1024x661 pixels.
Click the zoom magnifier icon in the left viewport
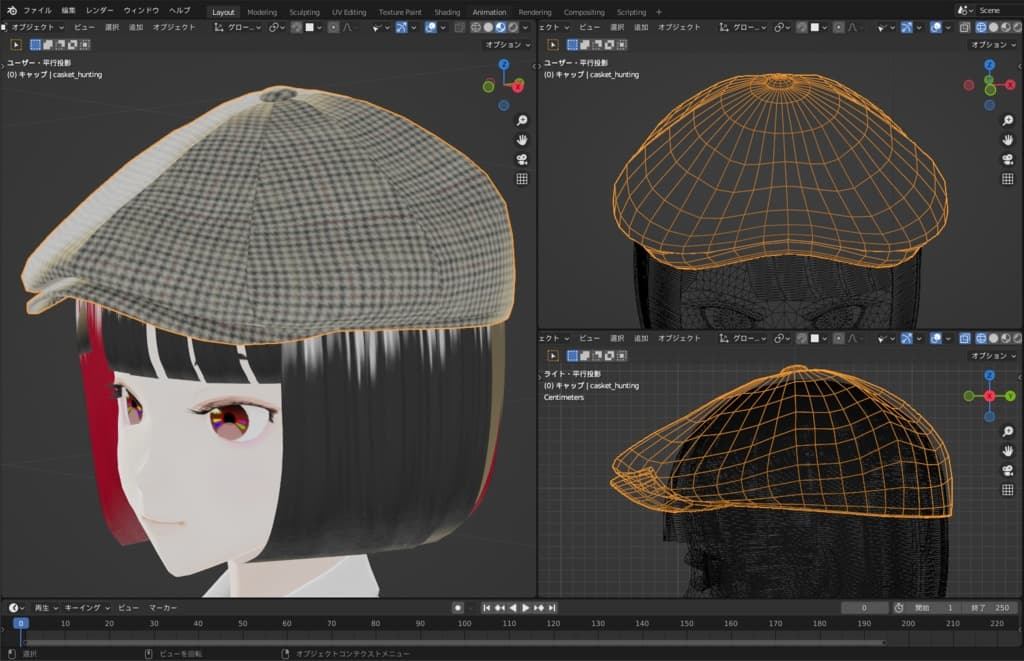(521, 120)
